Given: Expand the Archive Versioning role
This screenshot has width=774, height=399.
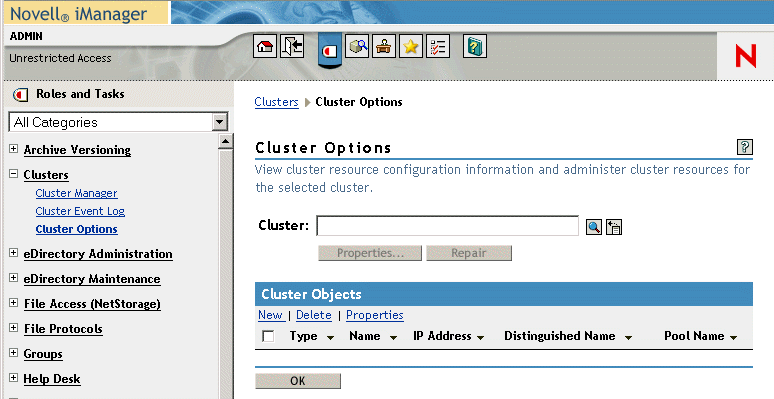Looking at the screenshot, I should 14,149.
